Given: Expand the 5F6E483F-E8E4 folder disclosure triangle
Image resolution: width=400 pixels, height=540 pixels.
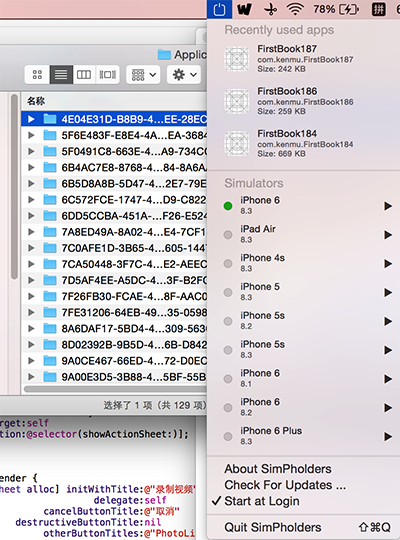Looking at the screenshot, I should (31, 135).
